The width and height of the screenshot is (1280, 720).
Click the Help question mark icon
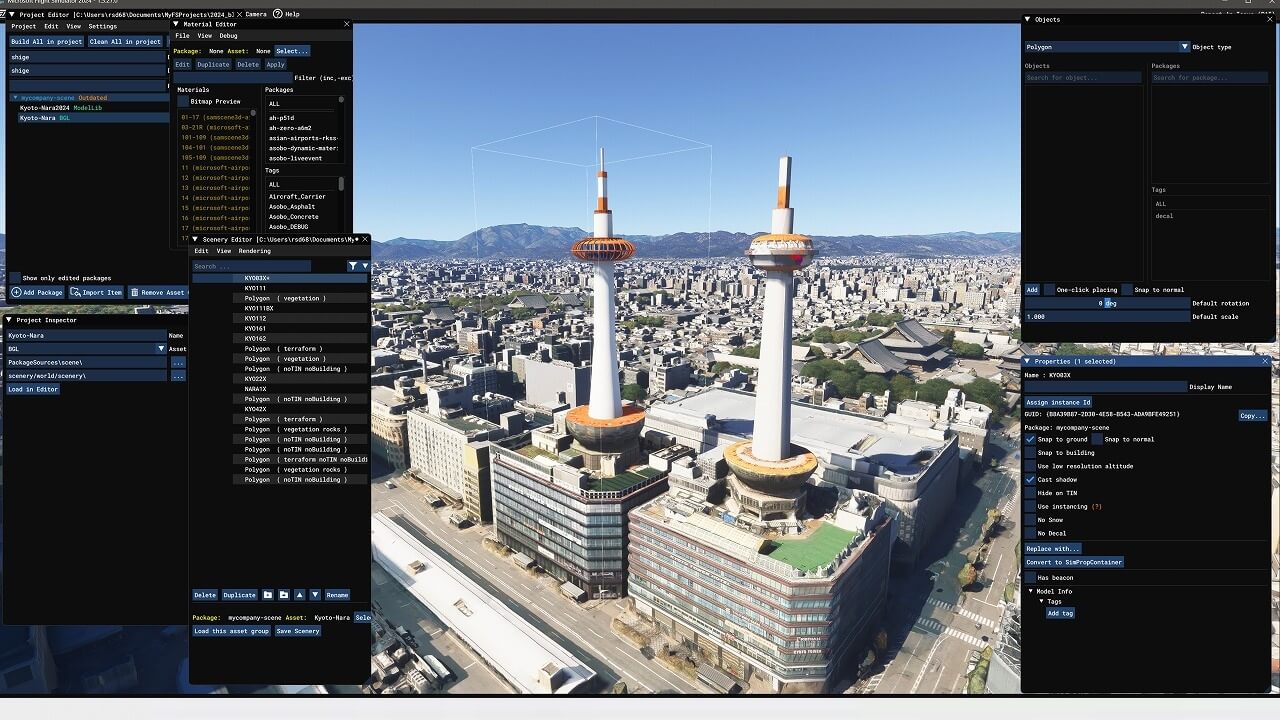(278, 14)
